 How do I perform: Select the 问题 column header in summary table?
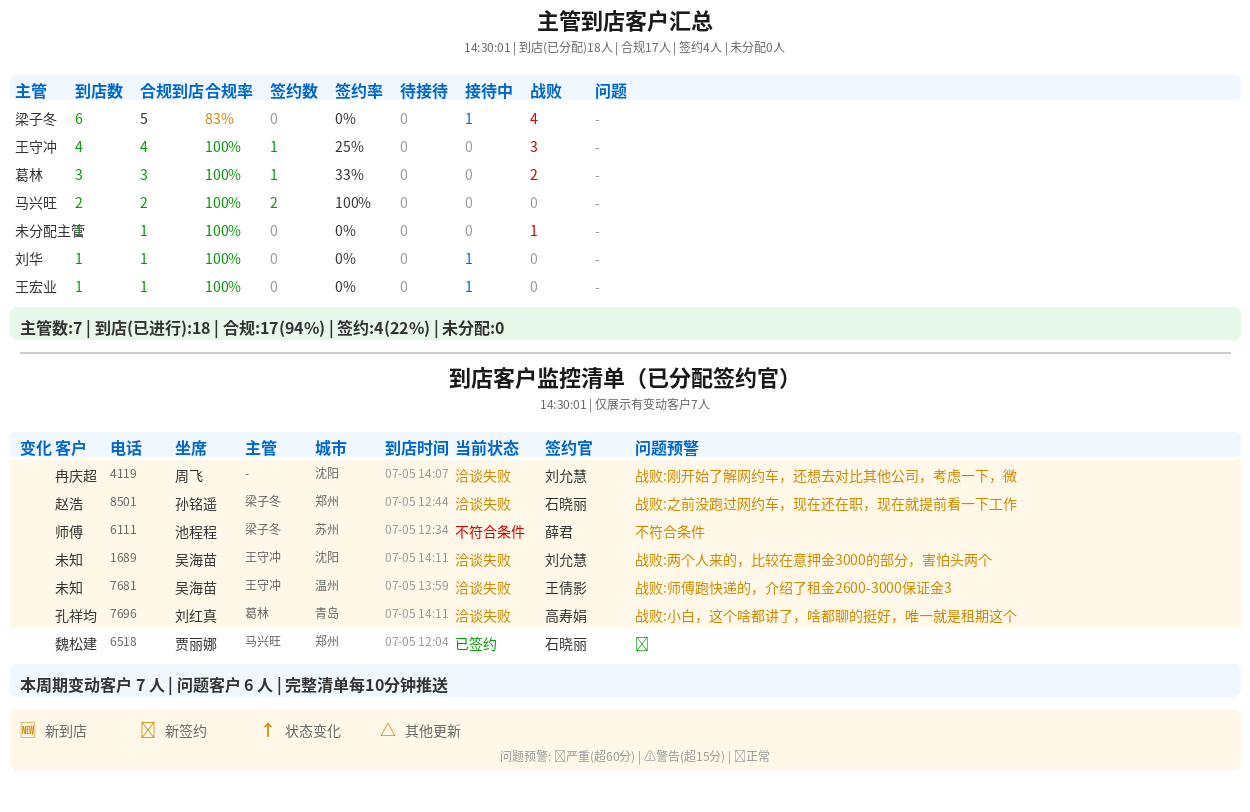click(x=611, y=91)
